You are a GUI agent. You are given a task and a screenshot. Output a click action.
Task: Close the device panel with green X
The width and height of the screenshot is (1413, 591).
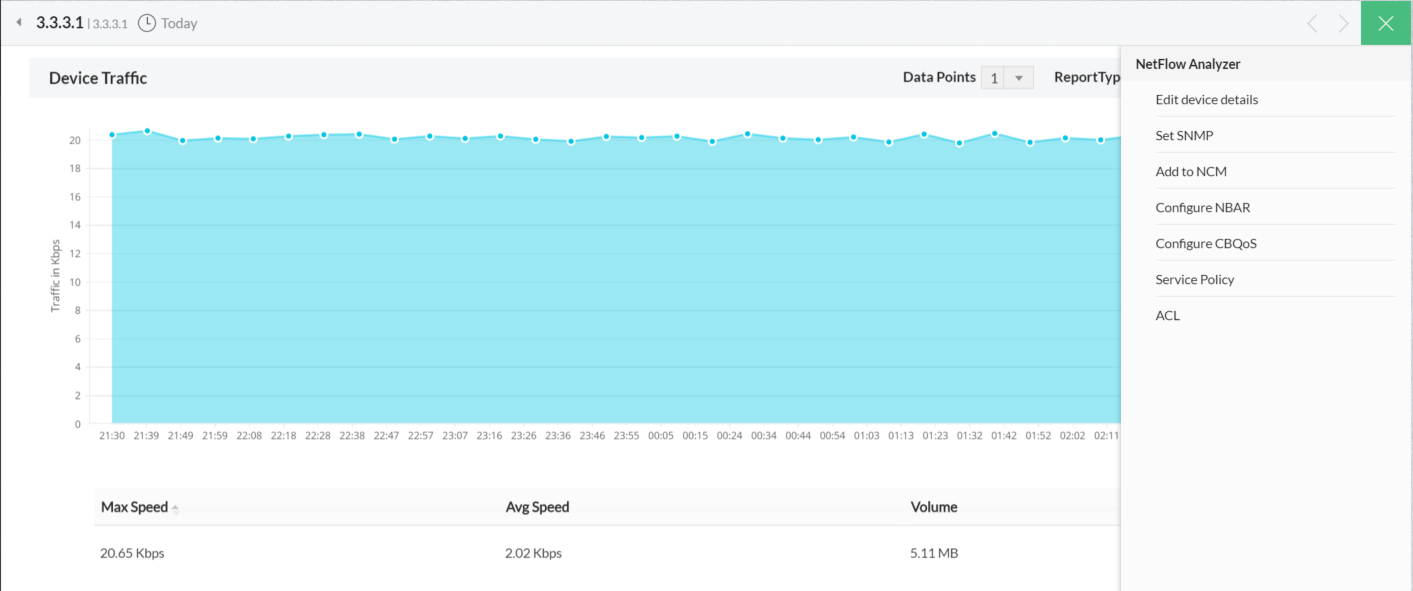tap(1386, 24)
